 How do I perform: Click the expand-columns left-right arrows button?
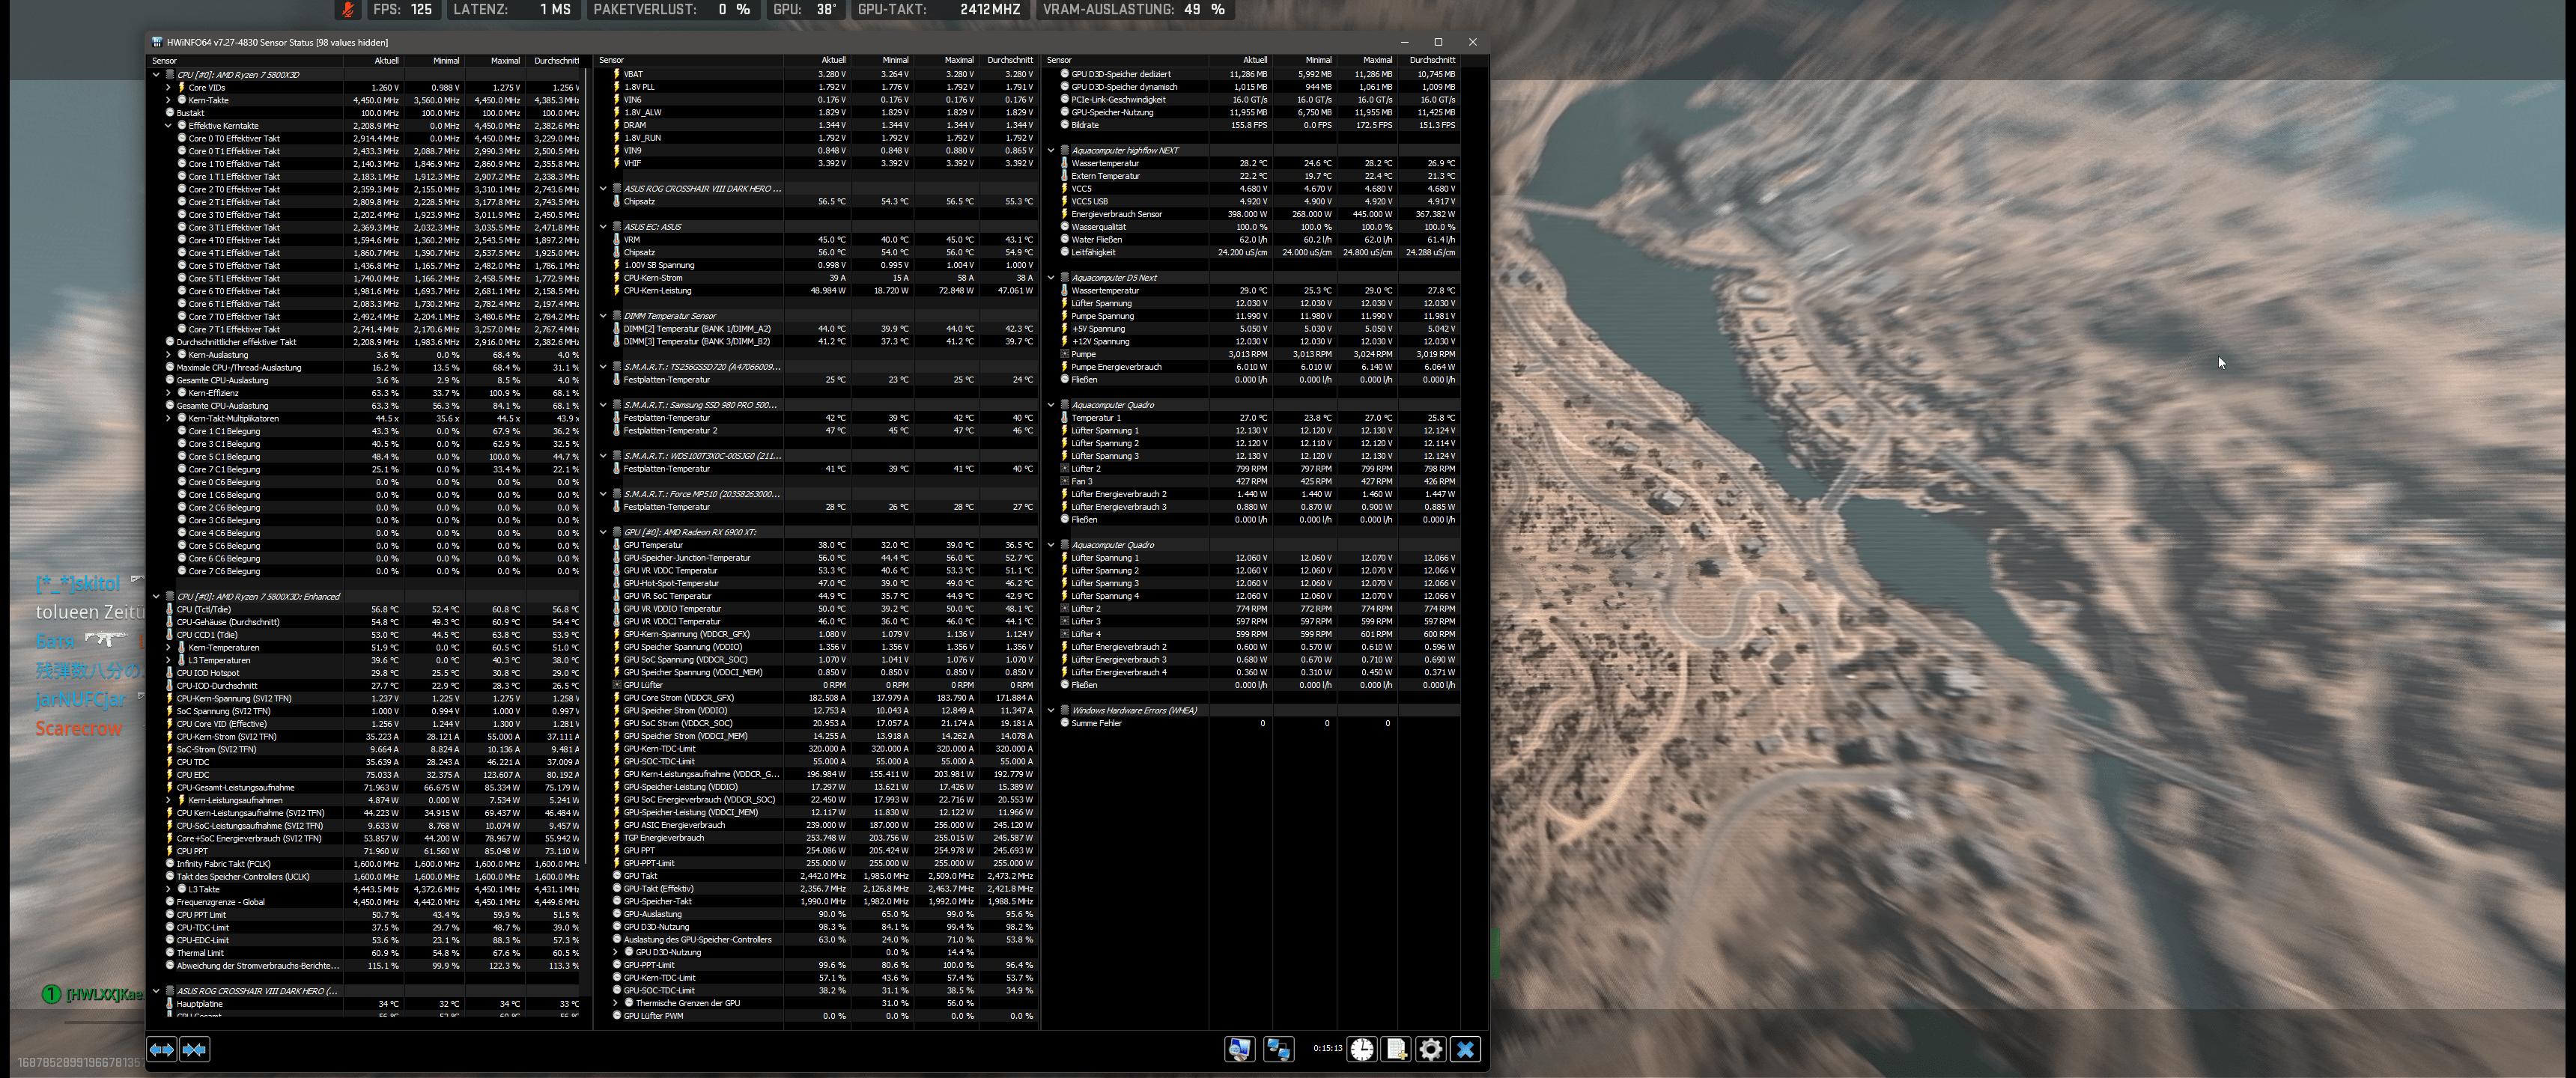[161, 1049]
